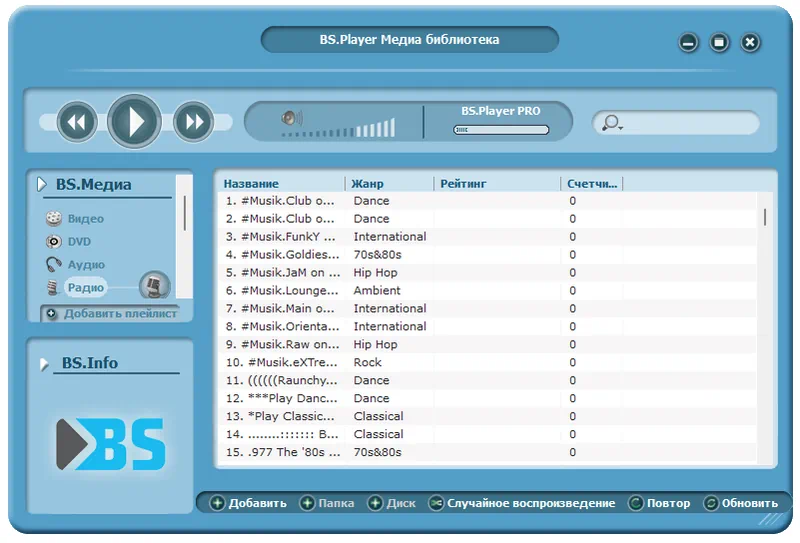Click the Ambient genre cell
800x543 pixels.
tap(377, 290)
